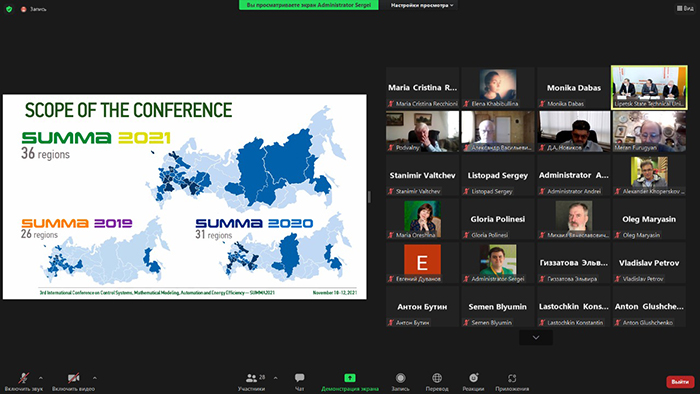Select Elena Khabibullina's video tile

(498, 87)
